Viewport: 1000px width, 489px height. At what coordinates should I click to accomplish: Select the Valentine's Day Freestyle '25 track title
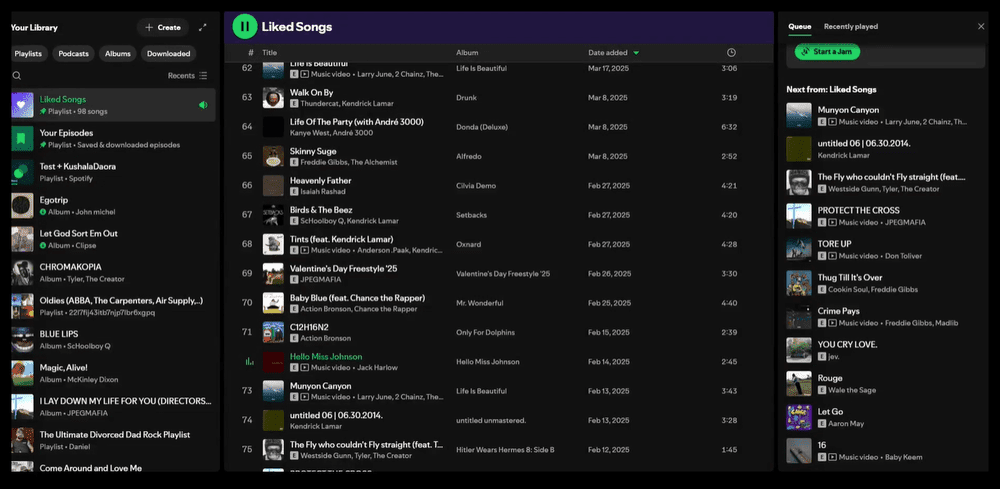coord(344,268)
